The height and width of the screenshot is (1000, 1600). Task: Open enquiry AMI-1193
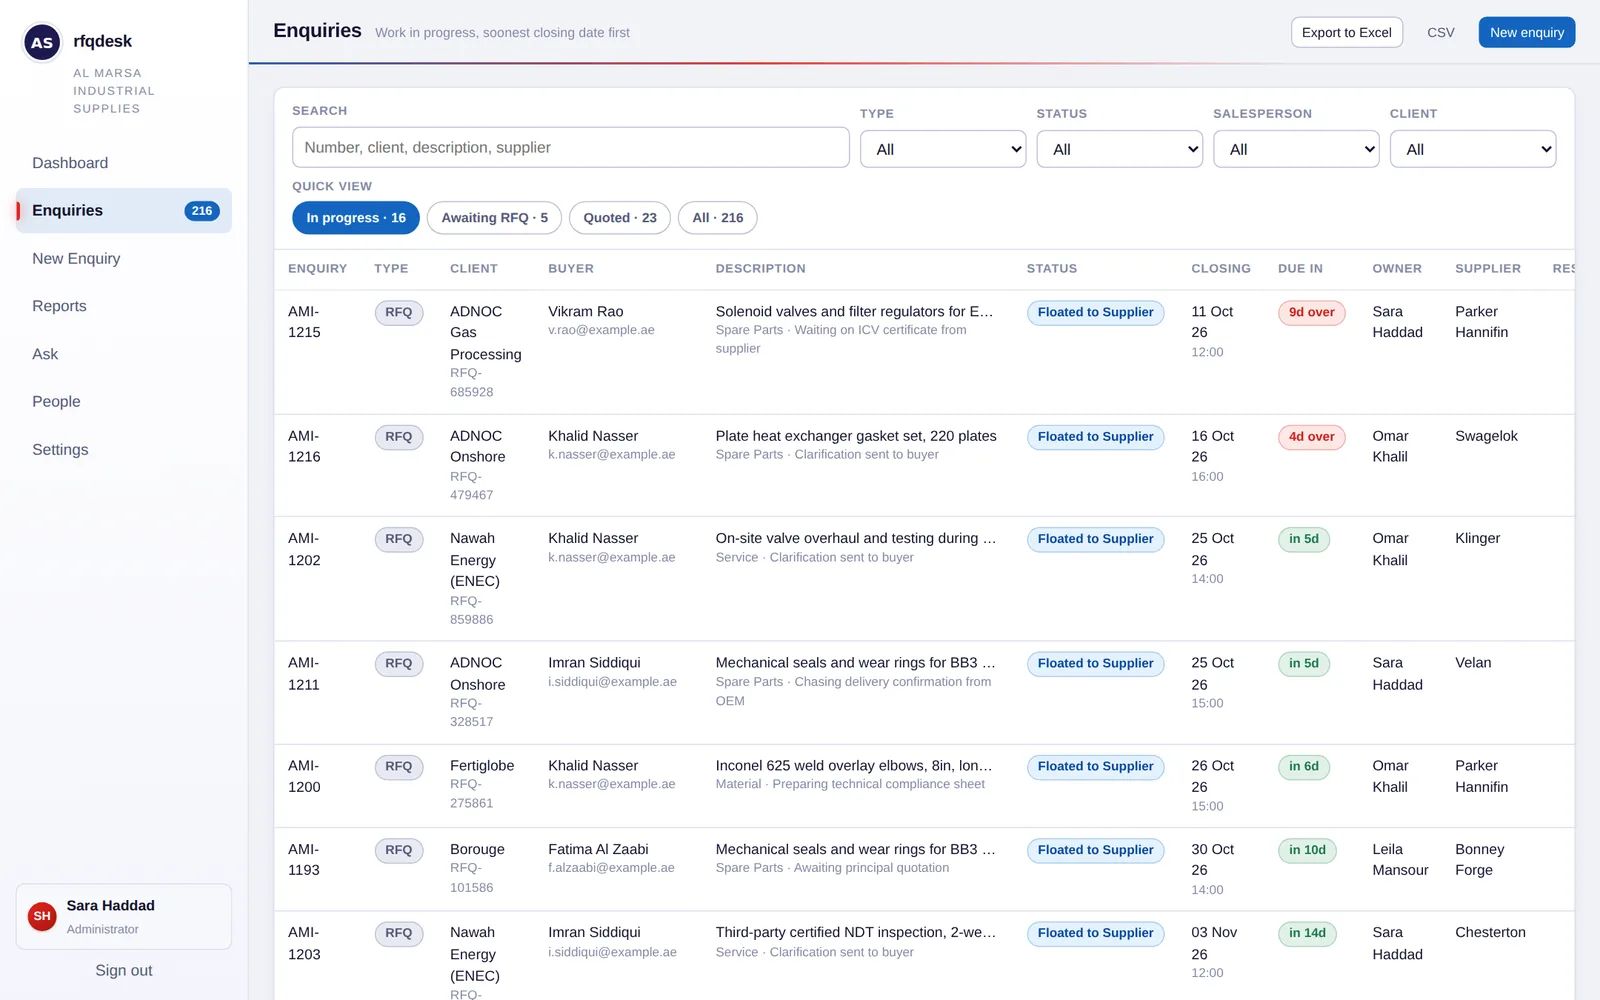coord(304,859)
